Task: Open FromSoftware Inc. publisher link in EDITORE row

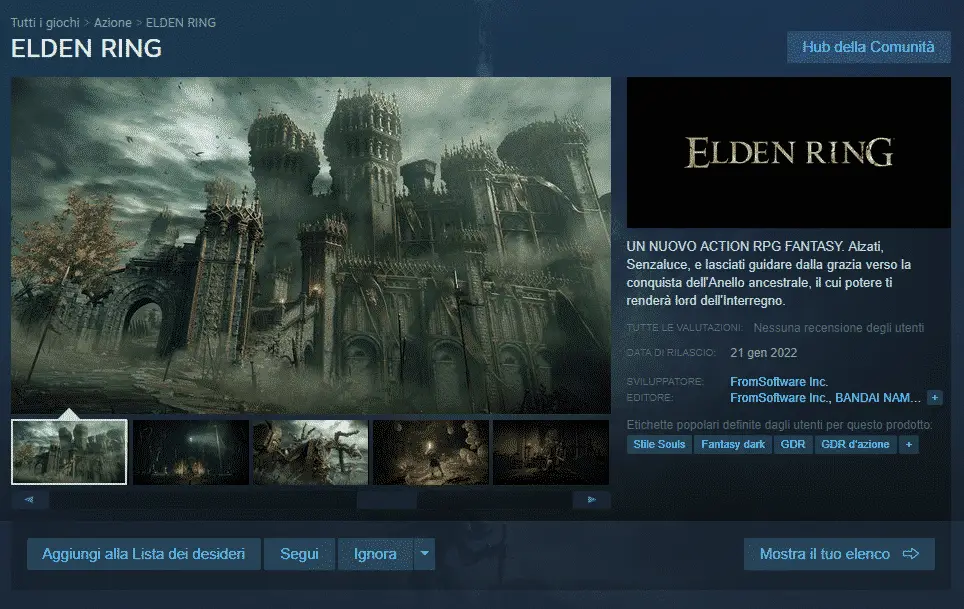Action: coord(778,398)
